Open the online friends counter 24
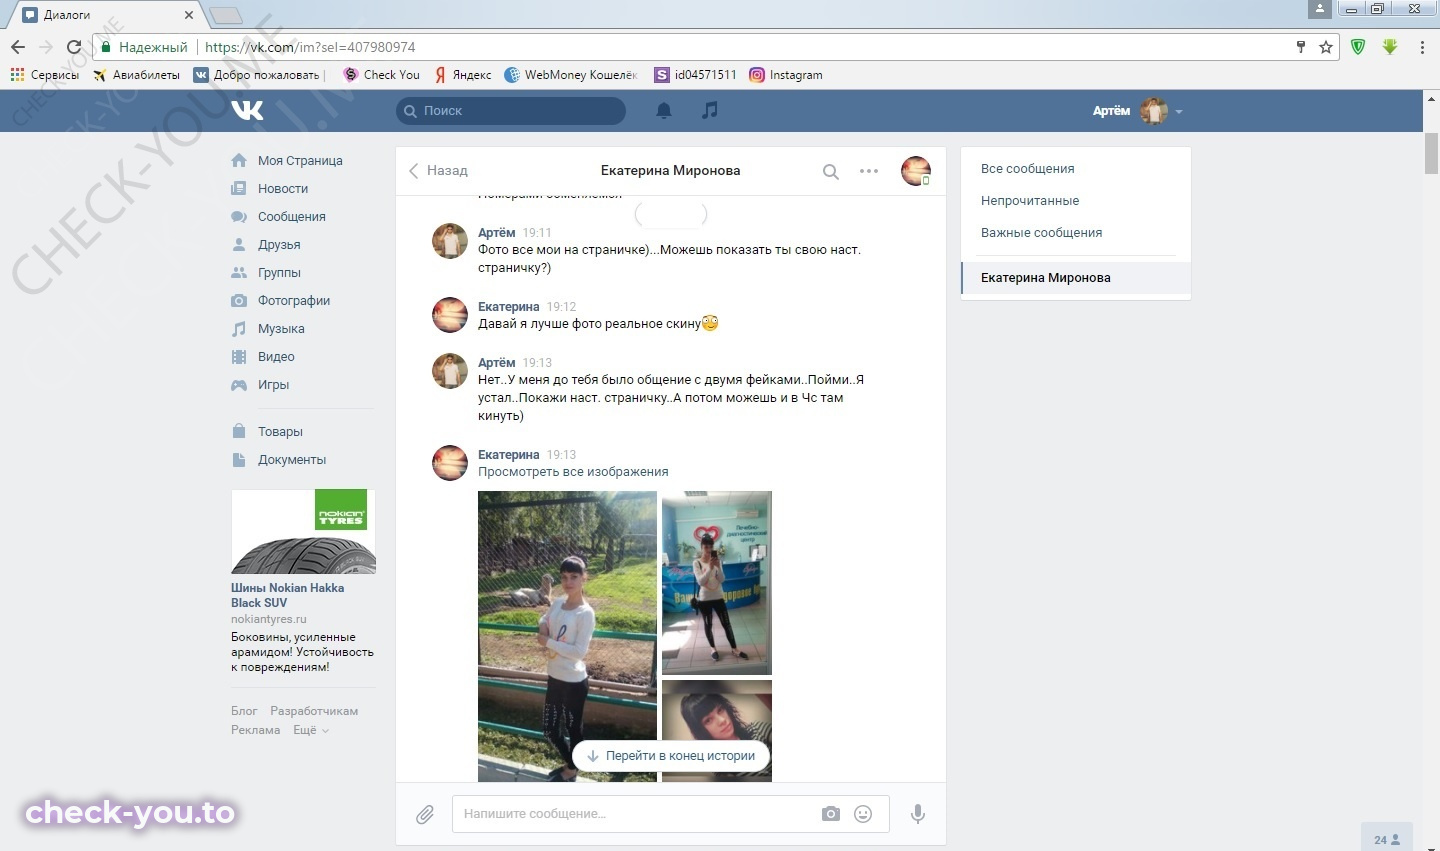The height and width of the screenshot is (851, 1440). [x=1387, y=839]
